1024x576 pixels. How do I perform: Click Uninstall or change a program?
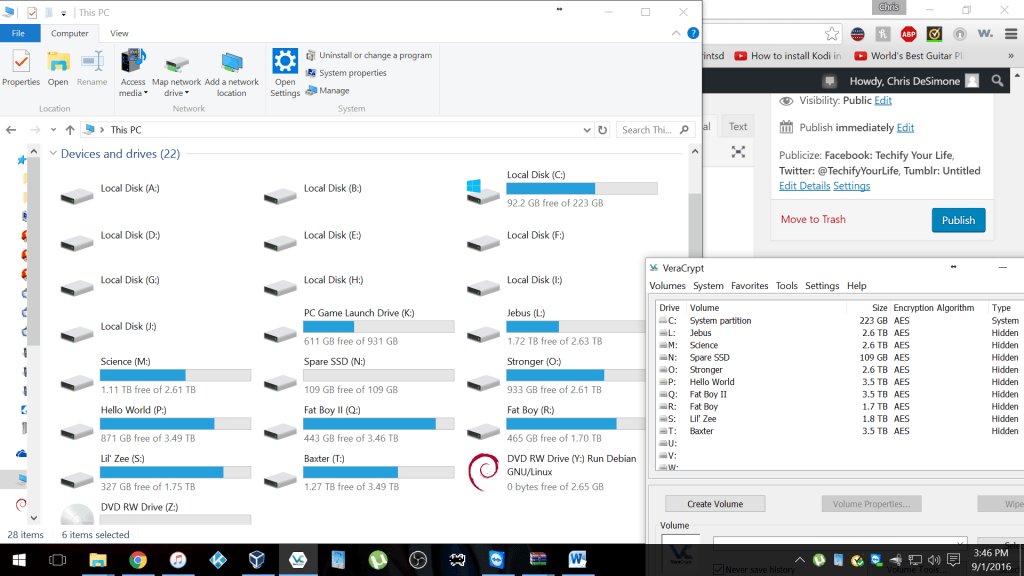click(x=369, y=56)
